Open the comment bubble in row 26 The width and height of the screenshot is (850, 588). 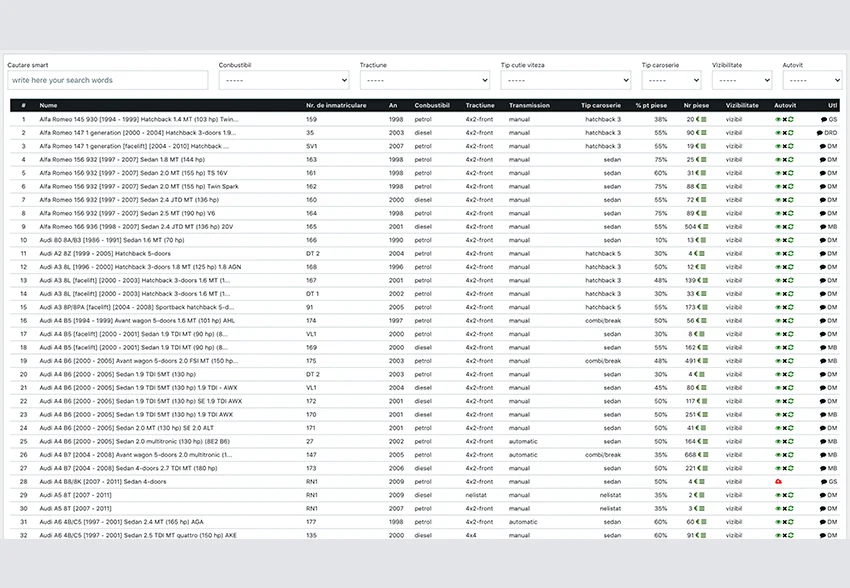(x=823, y=455)
